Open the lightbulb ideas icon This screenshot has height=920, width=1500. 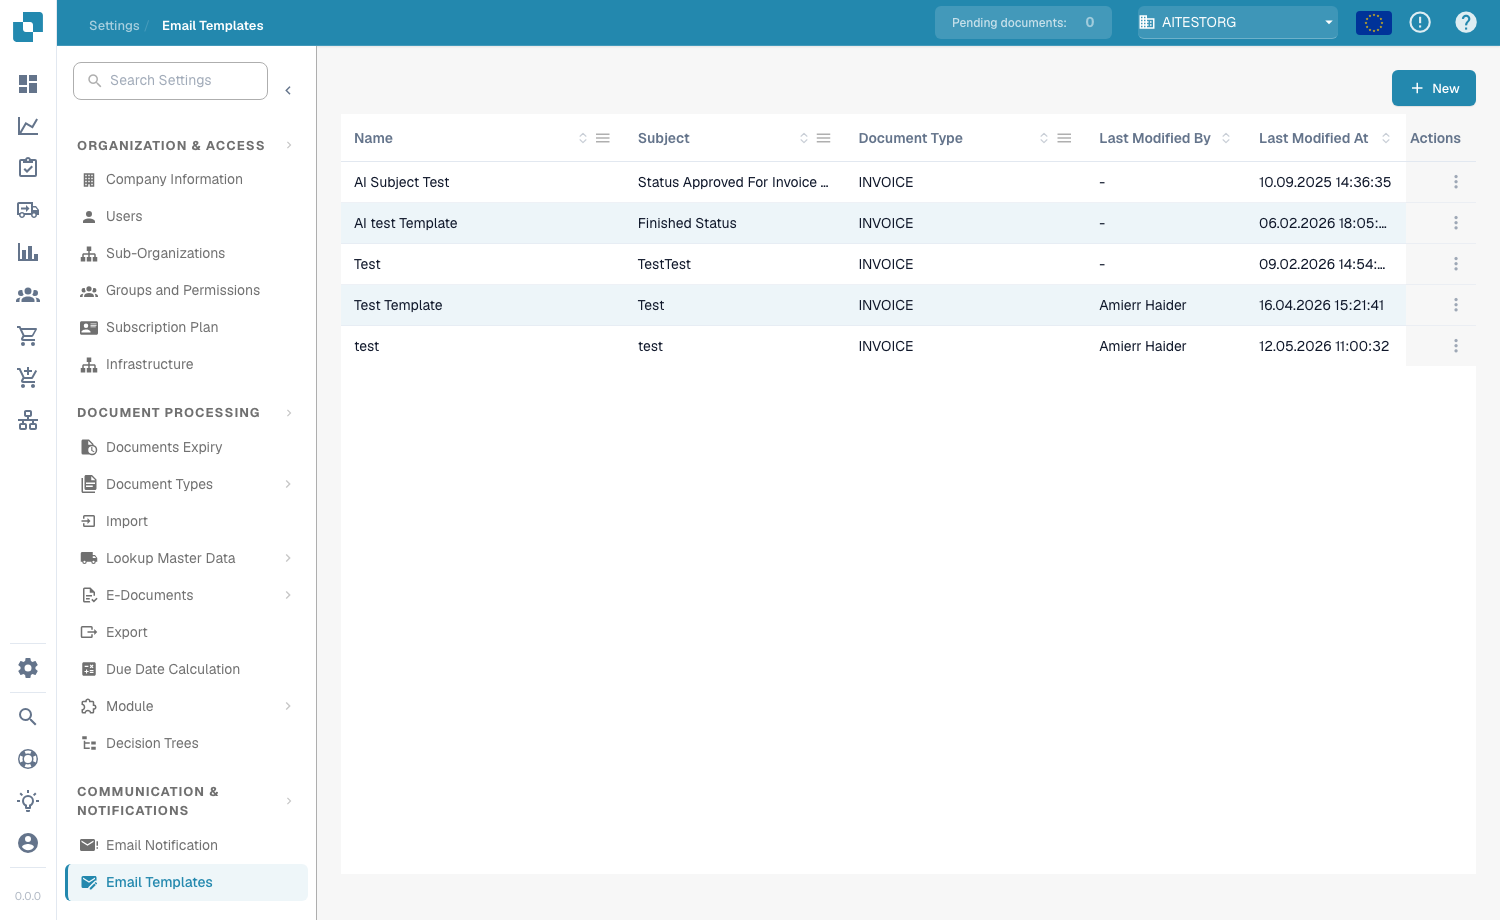pyautogui.click(x=28, y=801)
